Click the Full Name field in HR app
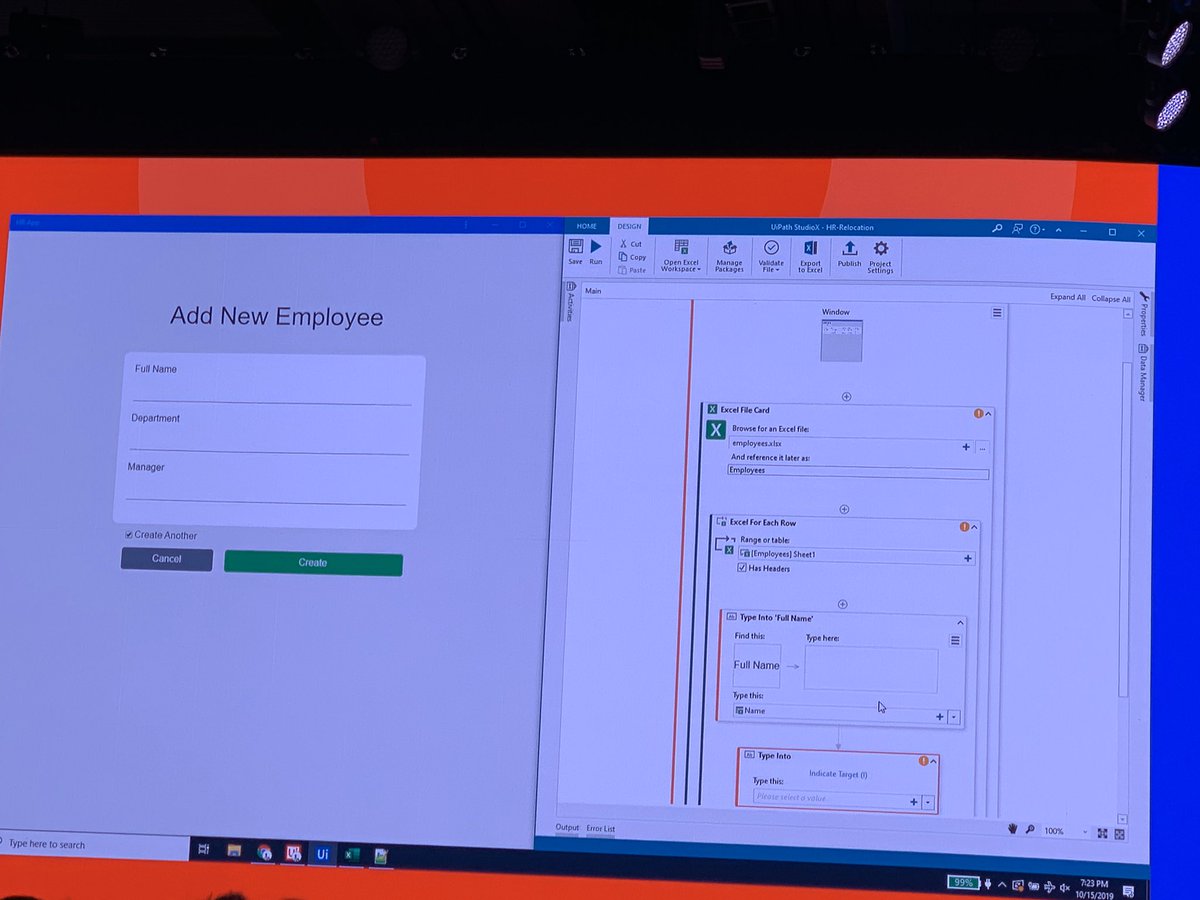The height and width of the screenshot is (900, 1200). tap(272, 391)
